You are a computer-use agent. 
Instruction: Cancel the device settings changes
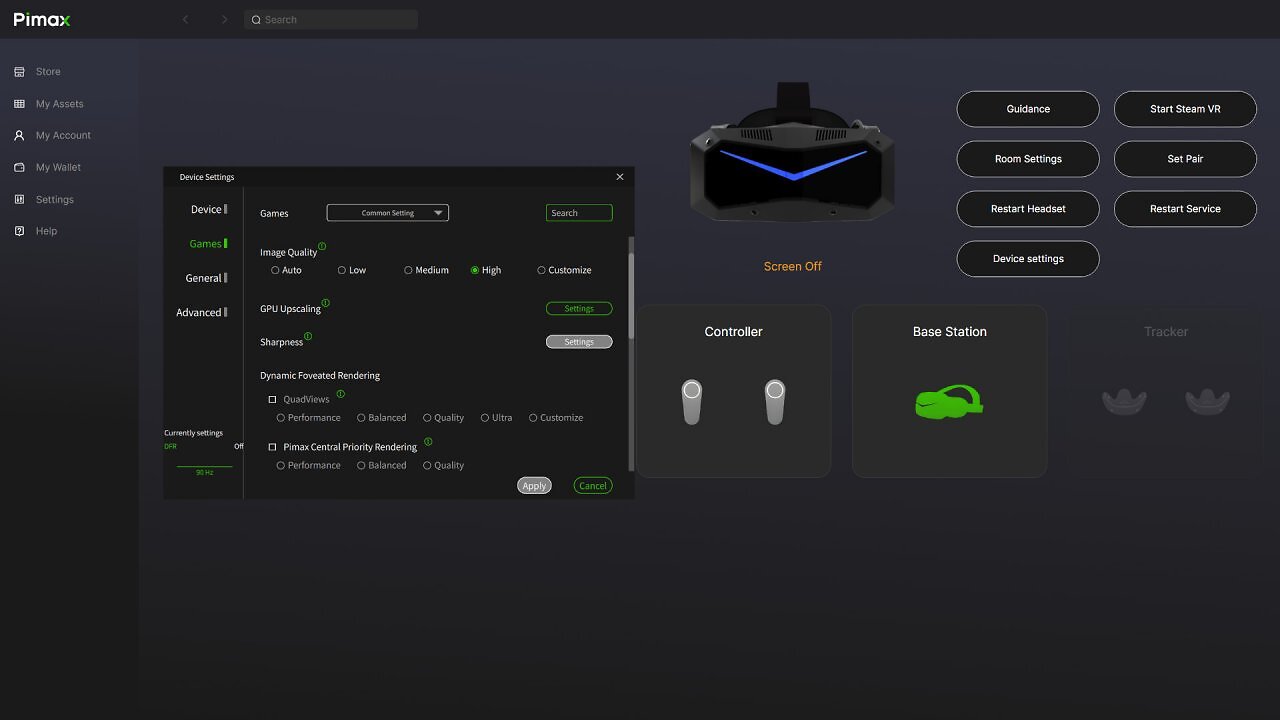point(593,486)
